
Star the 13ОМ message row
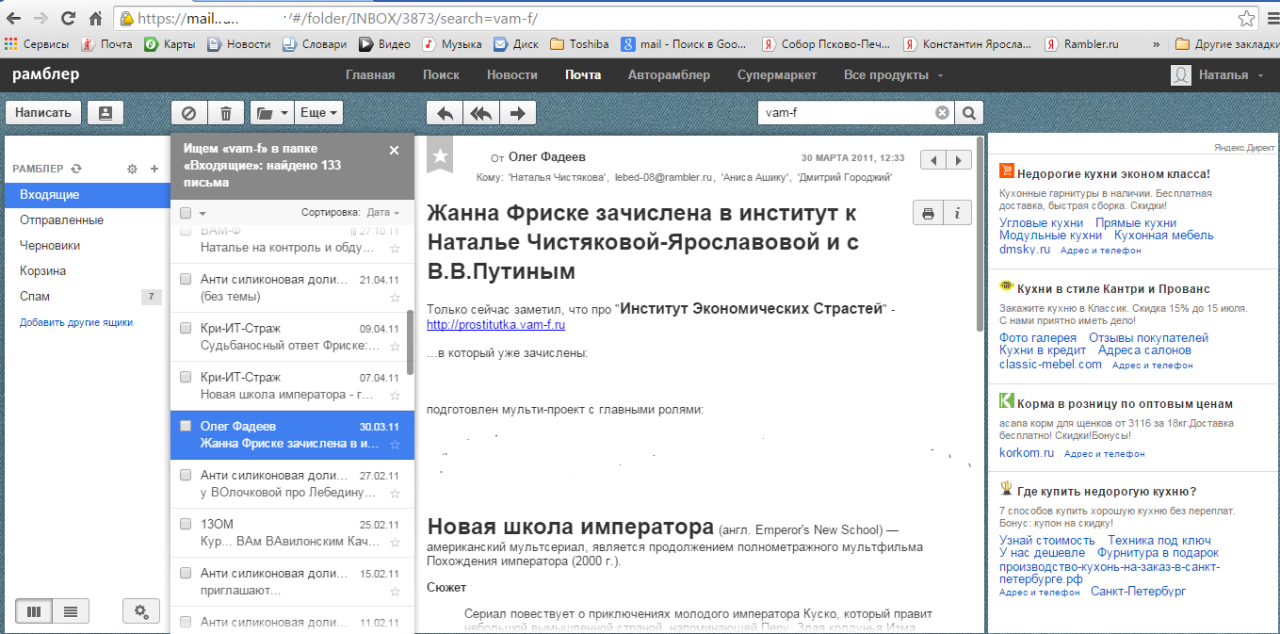(x=395, y=542)
